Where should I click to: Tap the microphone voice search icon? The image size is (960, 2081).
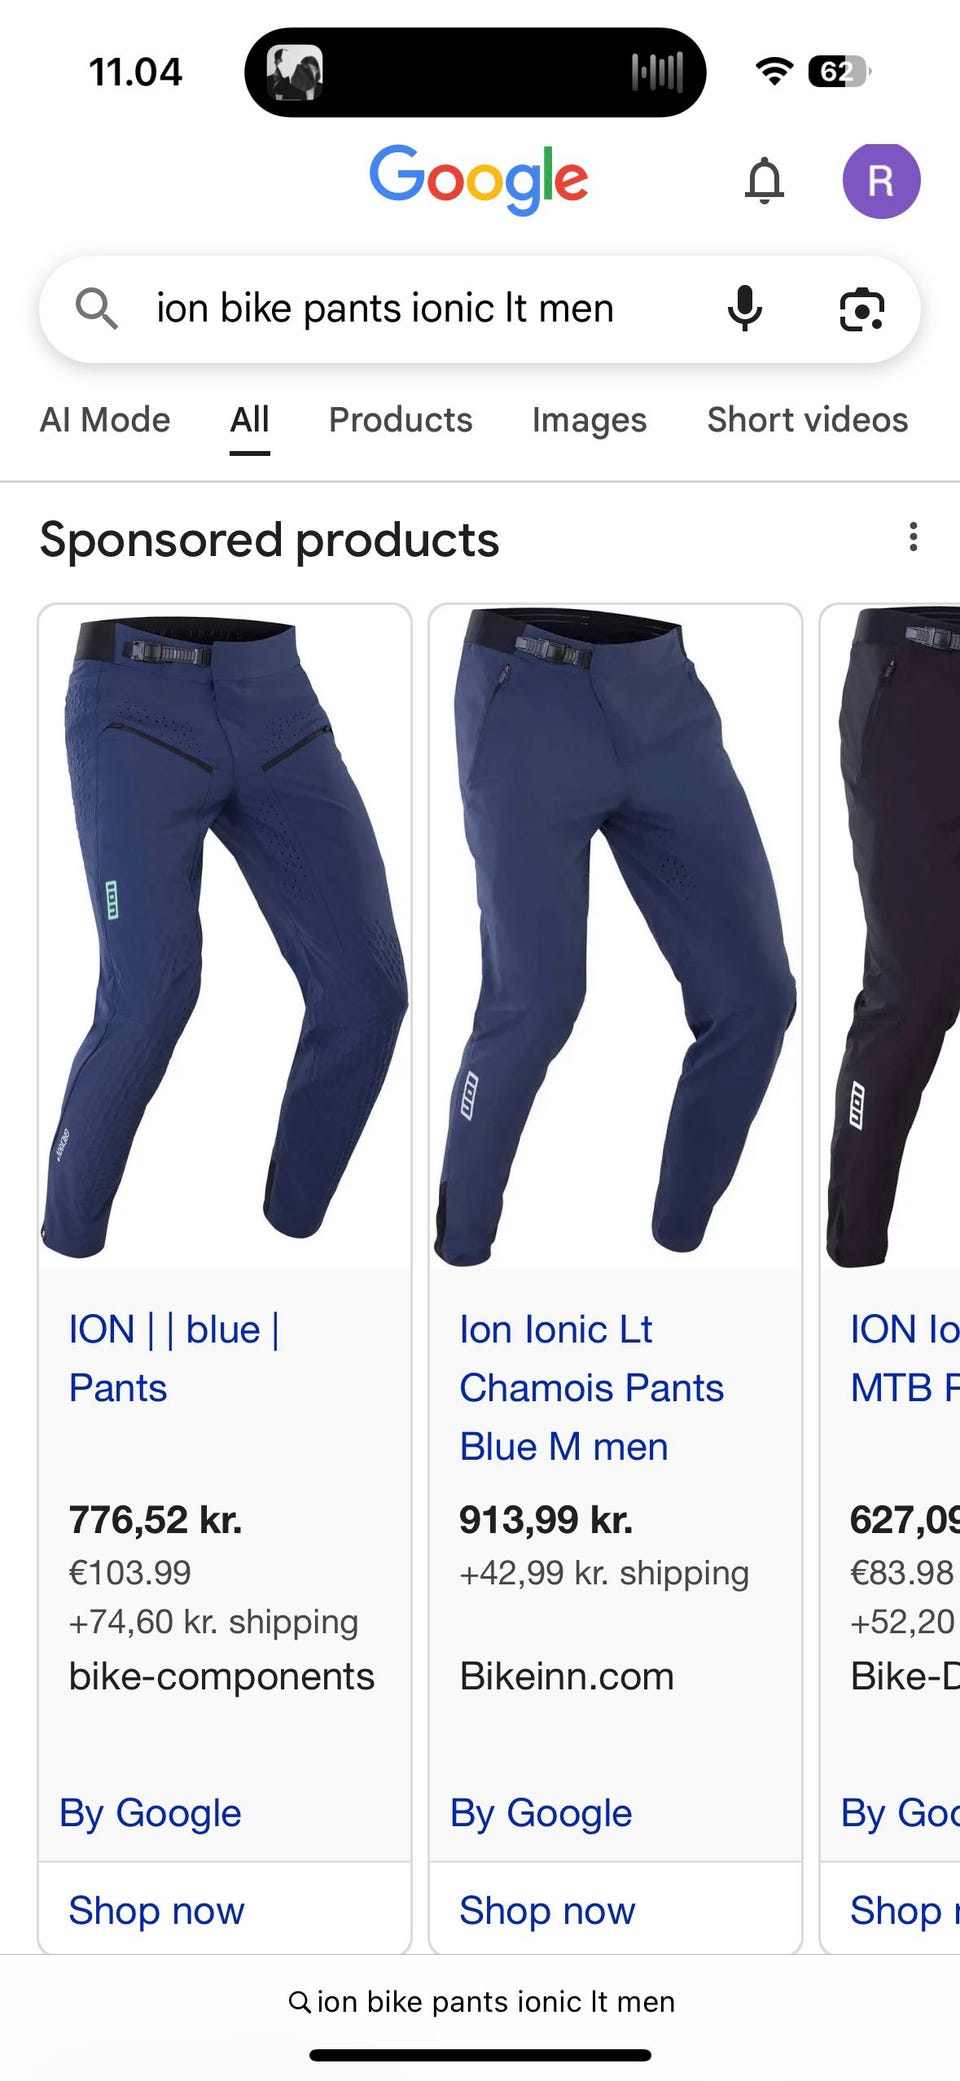[x=744, y=308]
